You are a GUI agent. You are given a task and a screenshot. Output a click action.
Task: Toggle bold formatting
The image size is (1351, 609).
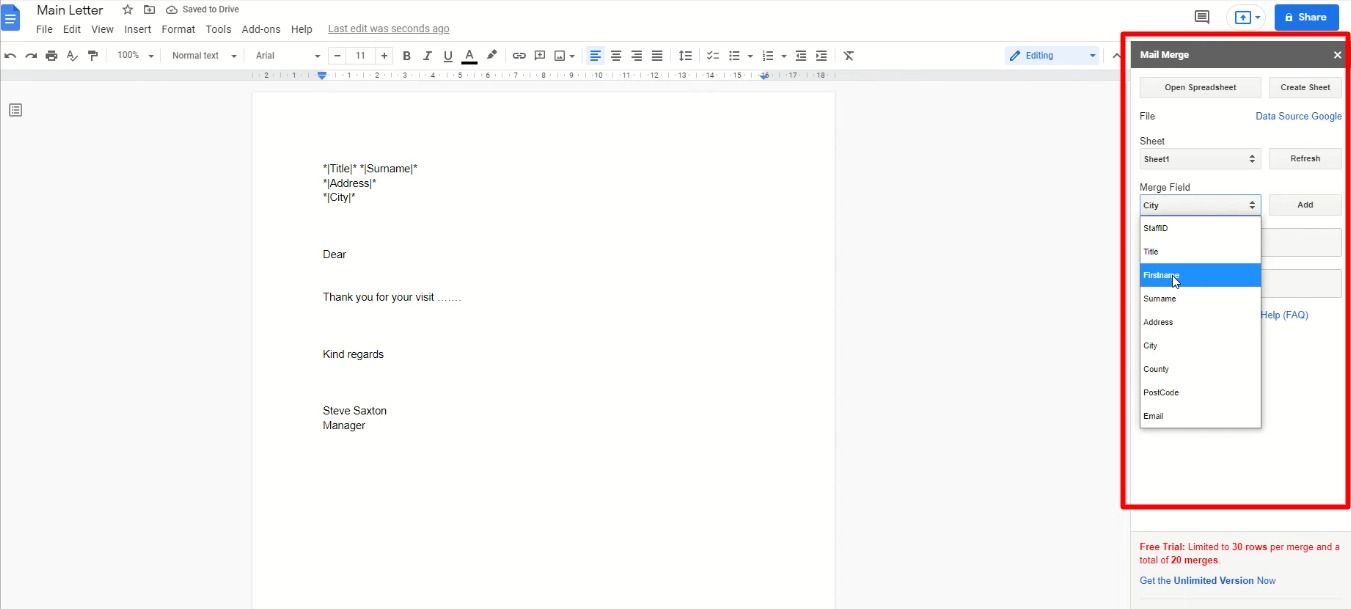click(x=406, y=55)
